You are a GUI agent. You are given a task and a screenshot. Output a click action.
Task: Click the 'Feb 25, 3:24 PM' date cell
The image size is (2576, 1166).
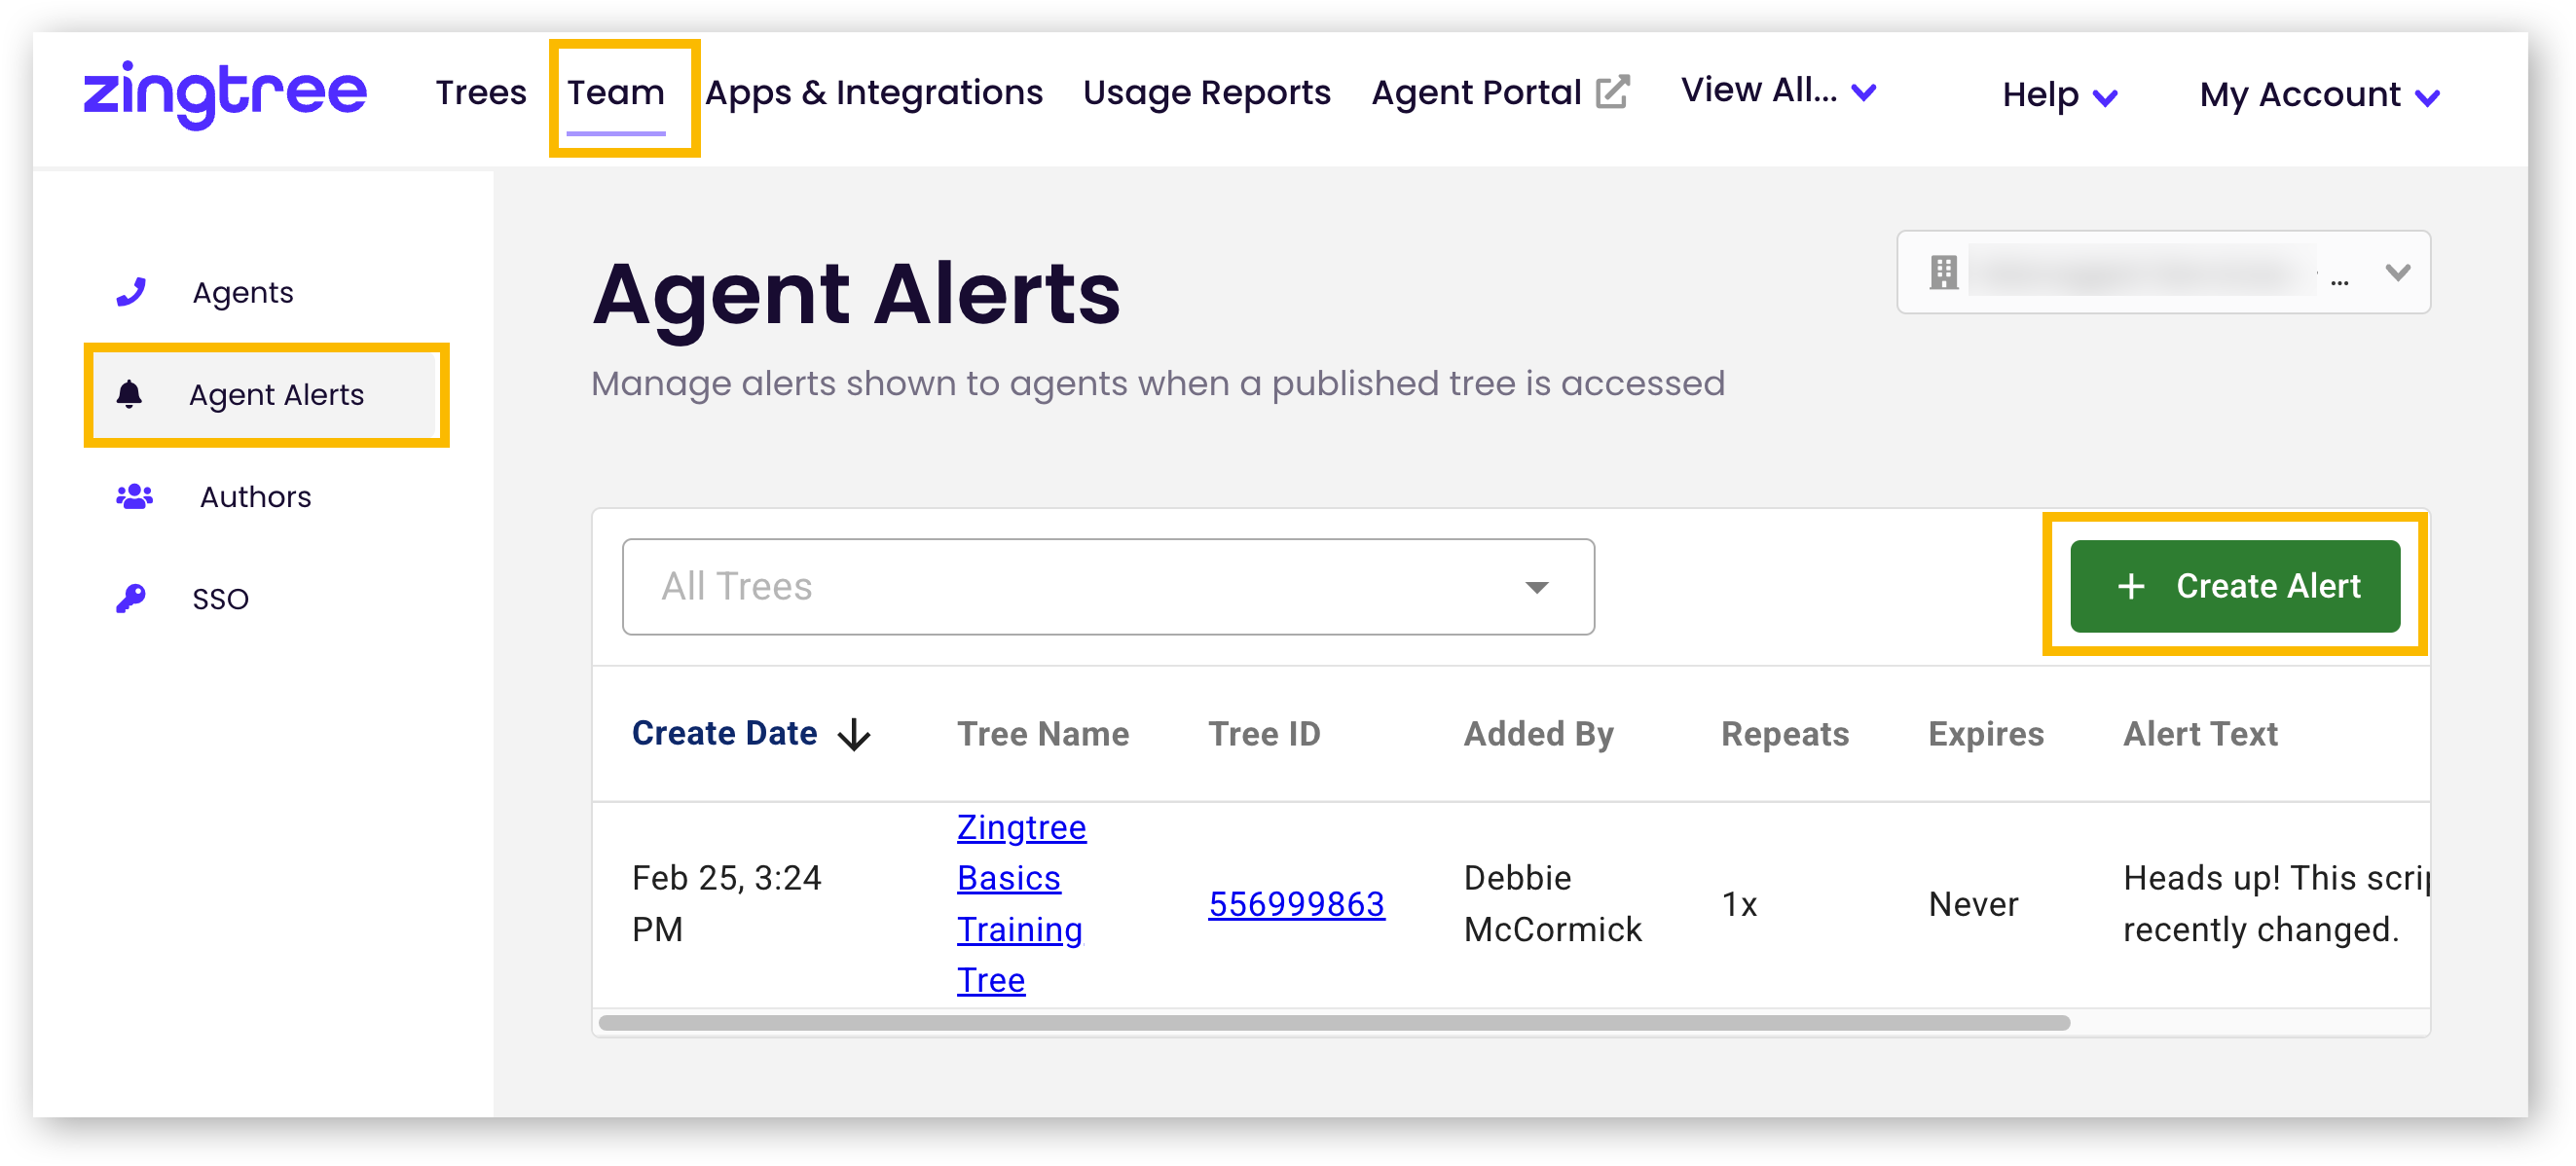pyautogui.click(x=727, y=903)
